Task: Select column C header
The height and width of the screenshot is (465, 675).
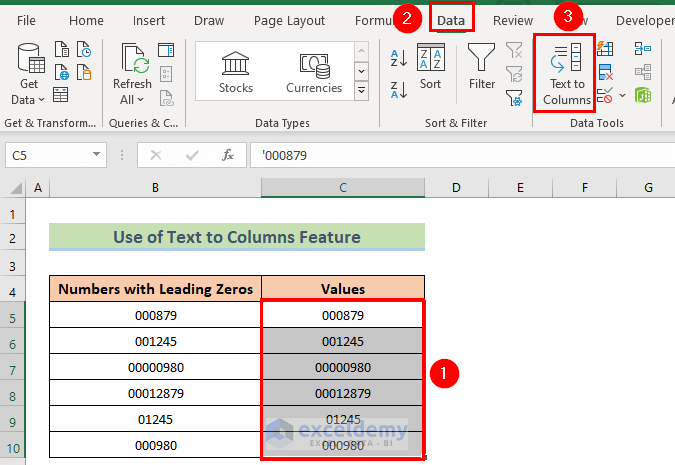Action: 343,188
